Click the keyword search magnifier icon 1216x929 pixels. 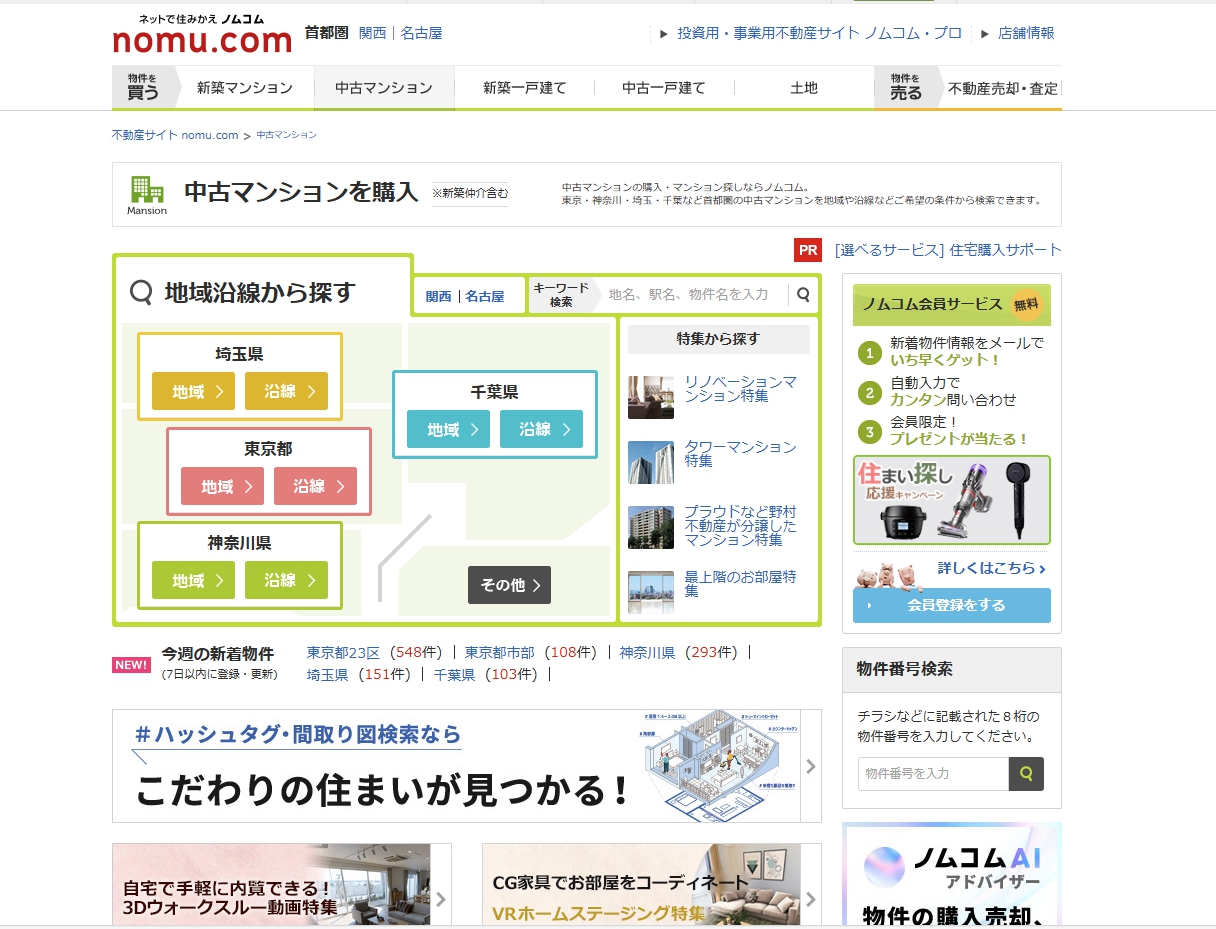[803, 295]
